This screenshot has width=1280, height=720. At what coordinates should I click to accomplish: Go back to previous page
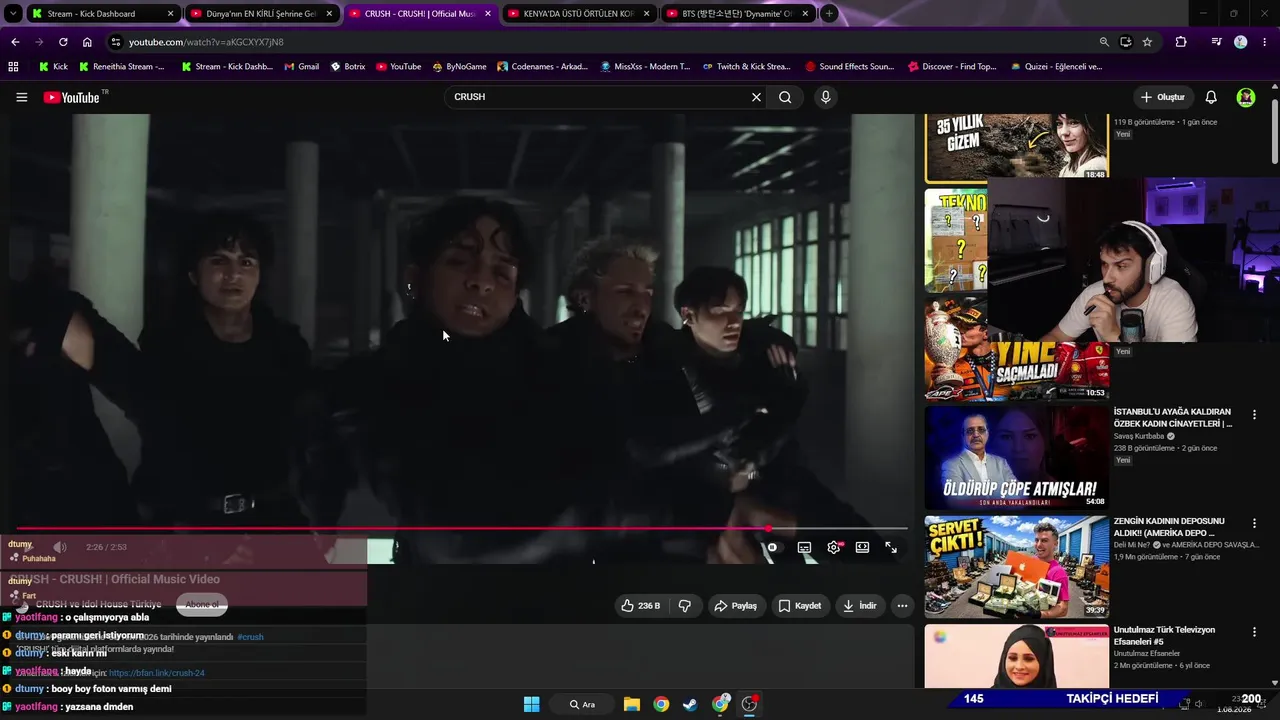pos(15,42)
